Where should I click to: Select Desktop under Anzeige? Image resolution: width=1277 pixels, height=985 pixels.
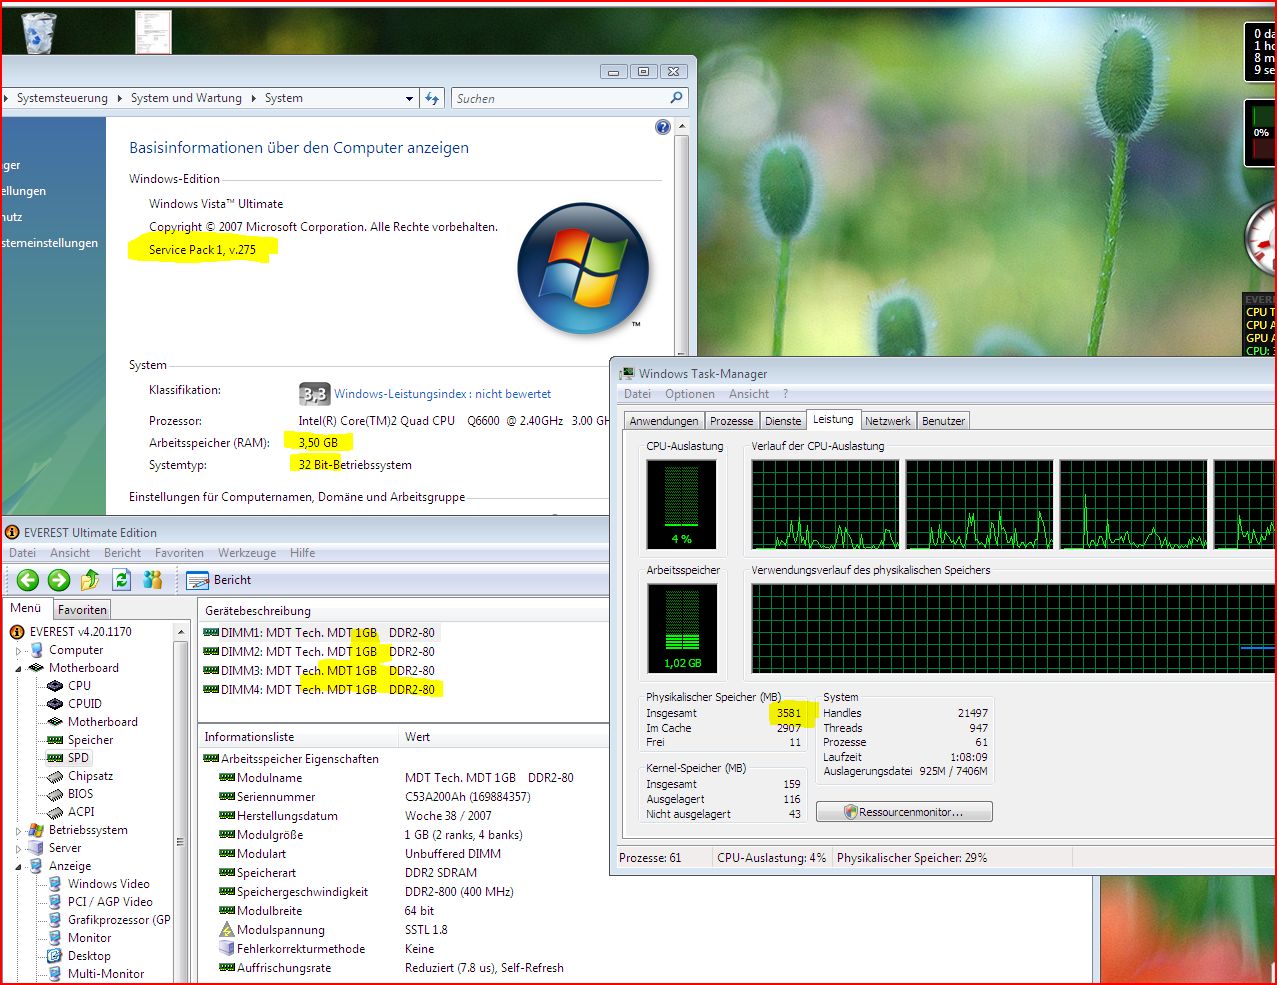(90, 956)
